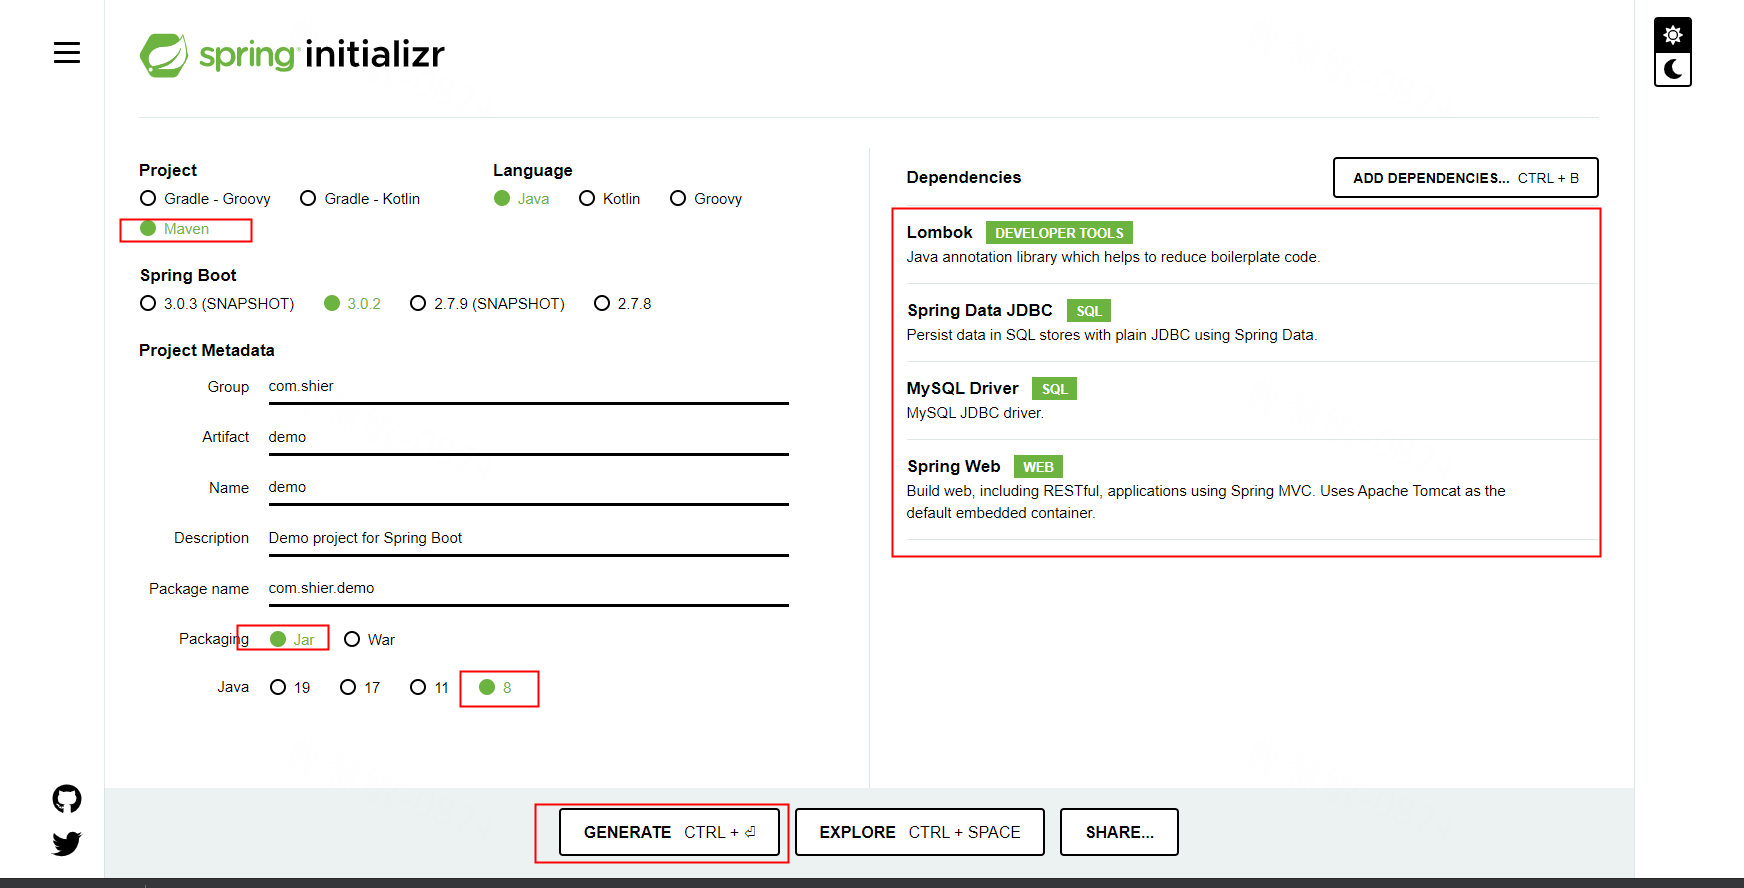Click the Spring Boot heading
The width and height of the screenshot is (1744, 888).
[x=188, y=275]
